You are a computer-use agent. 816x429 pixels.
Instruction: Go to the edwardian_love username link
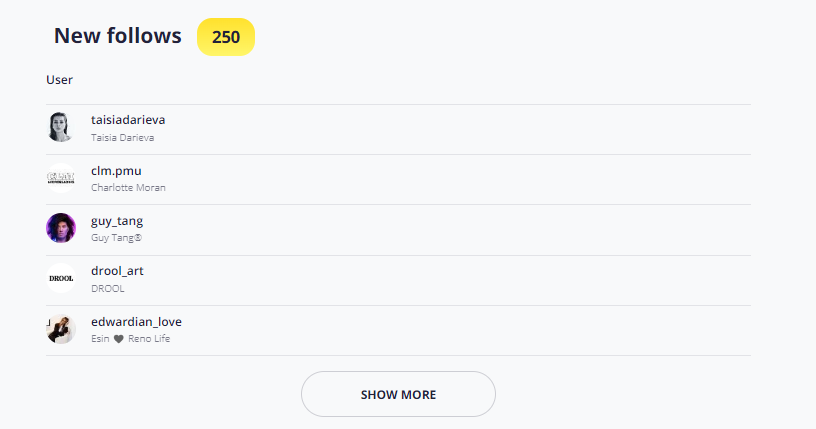(136, 322)
